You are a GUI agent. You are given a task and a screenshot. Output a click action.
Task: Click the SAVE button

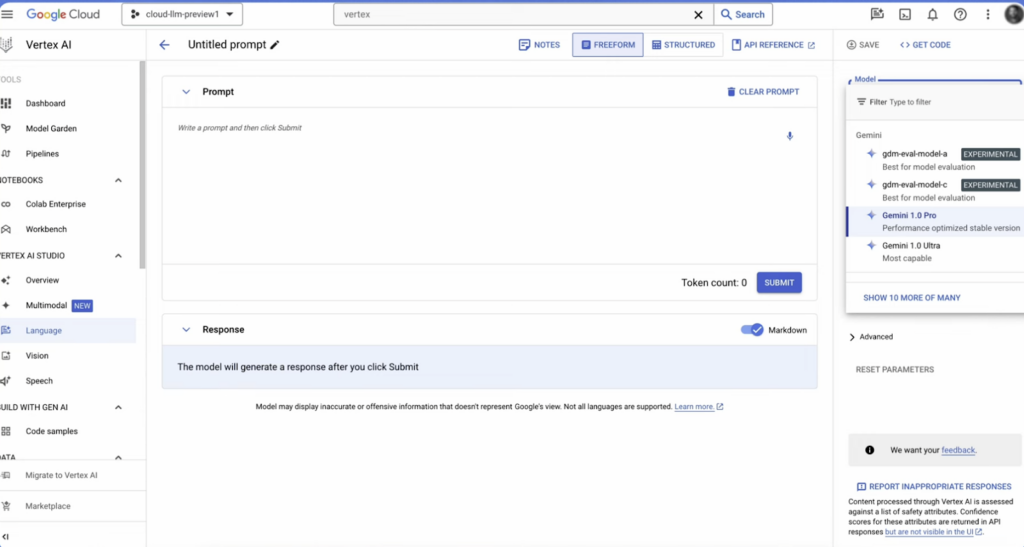[863, 45]
